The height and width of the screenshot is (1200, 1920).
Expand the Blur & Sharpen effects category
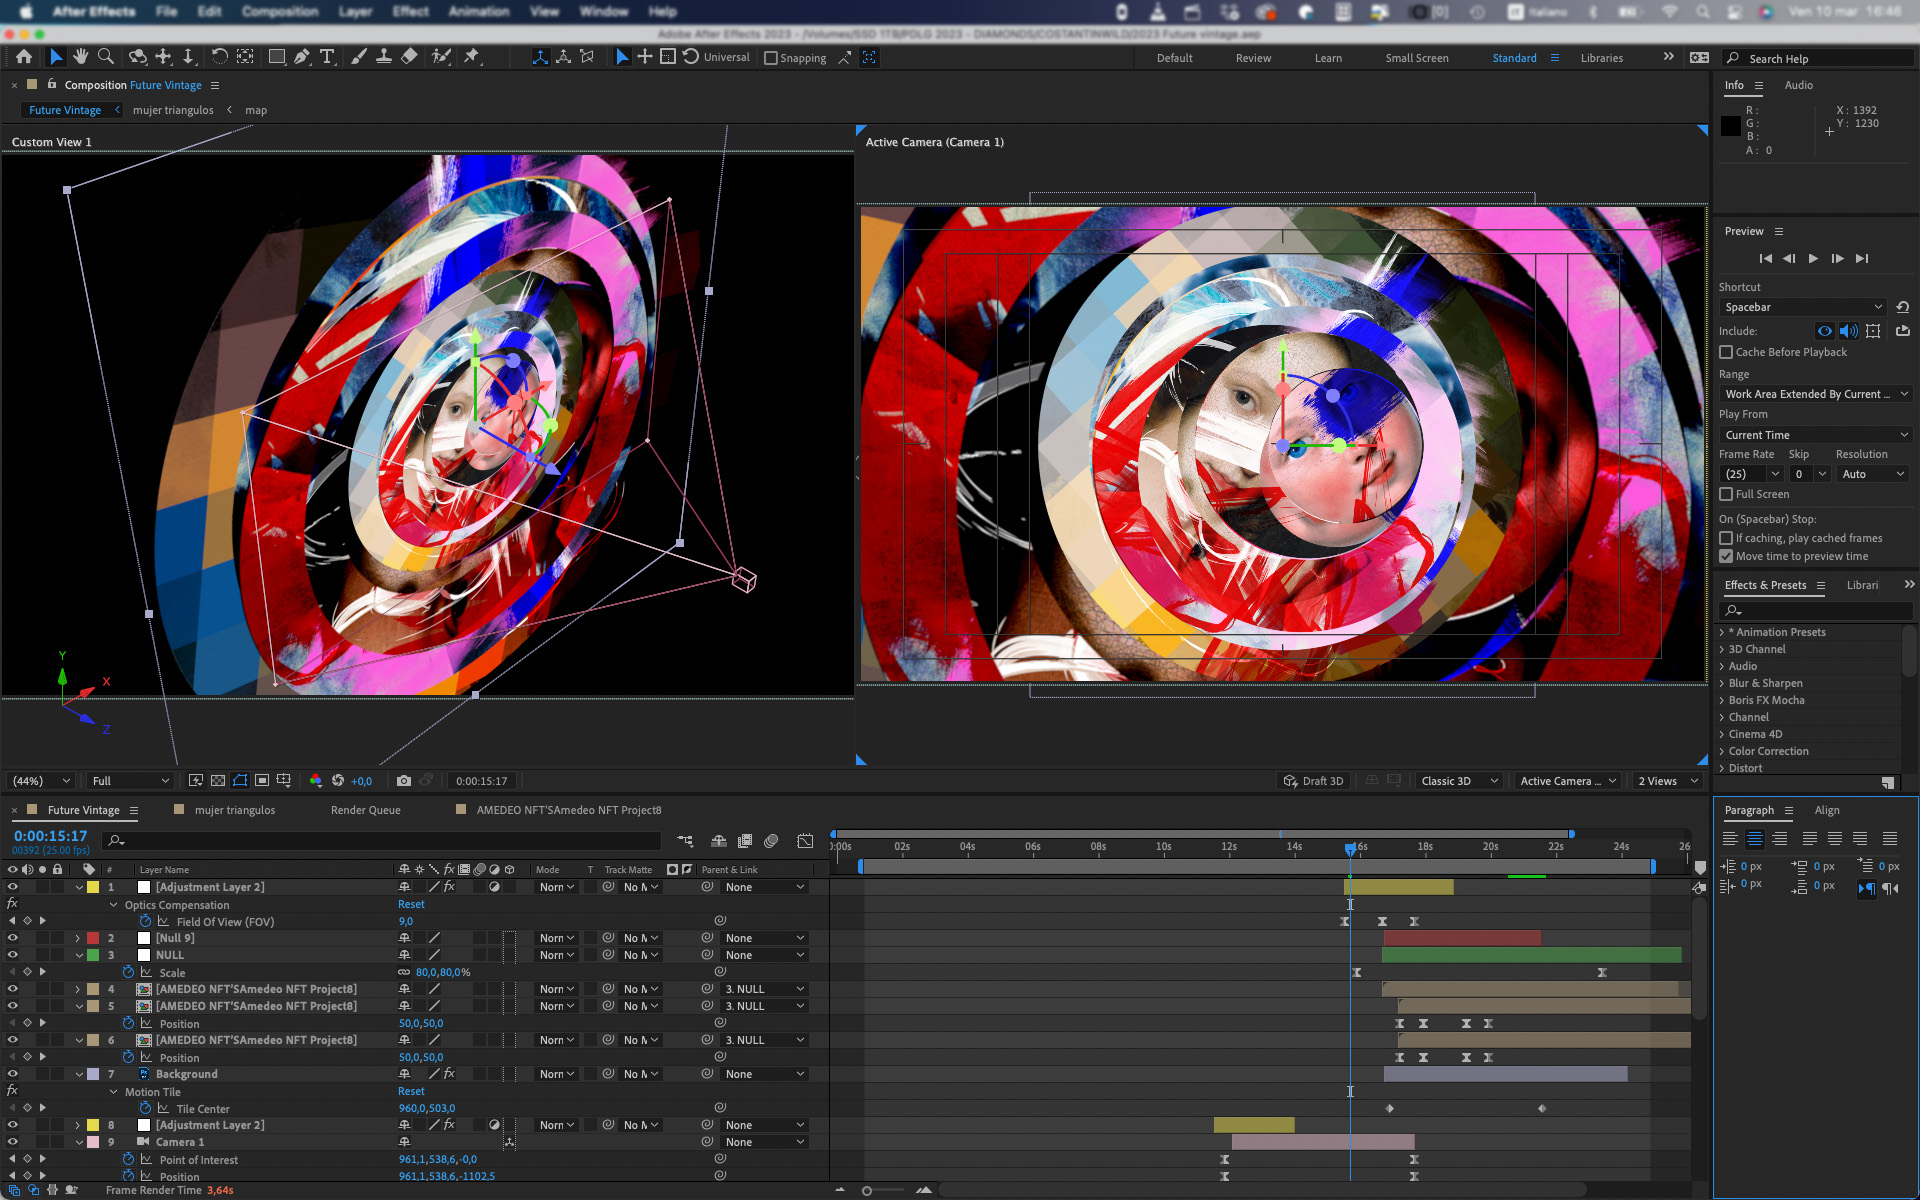1721,683
